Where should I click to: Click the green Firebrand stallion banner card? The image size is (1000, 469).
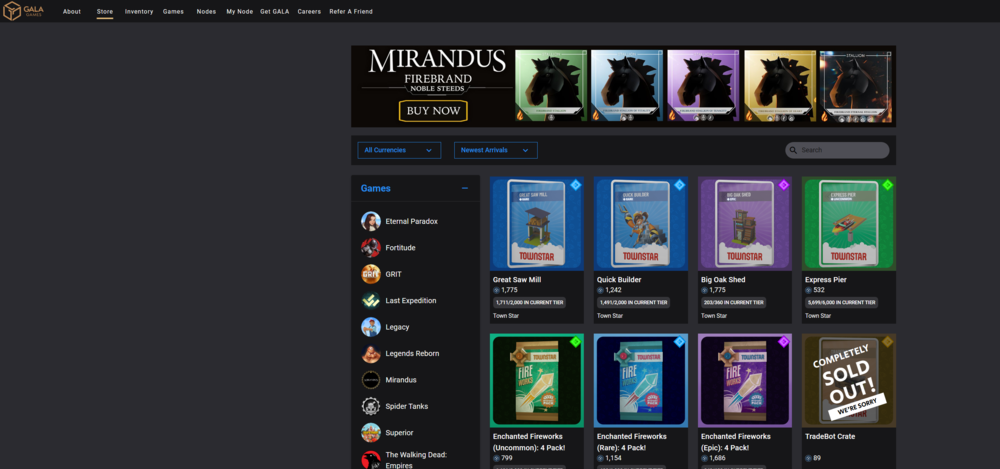coord(551,86)
